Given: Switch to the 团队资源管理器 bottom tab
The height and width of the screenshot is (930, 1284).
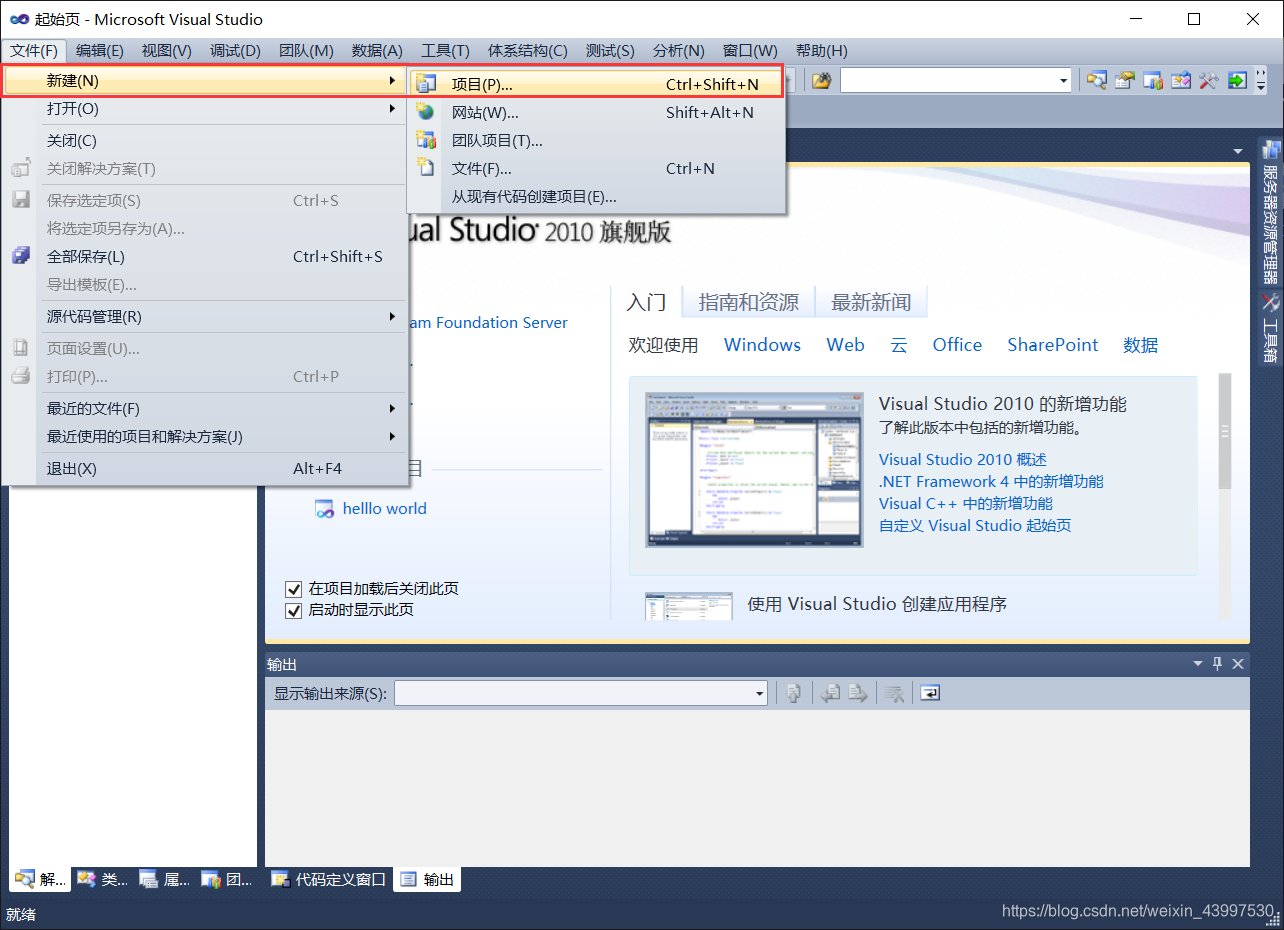Looking at the screenshot, I should click(227, 880).
